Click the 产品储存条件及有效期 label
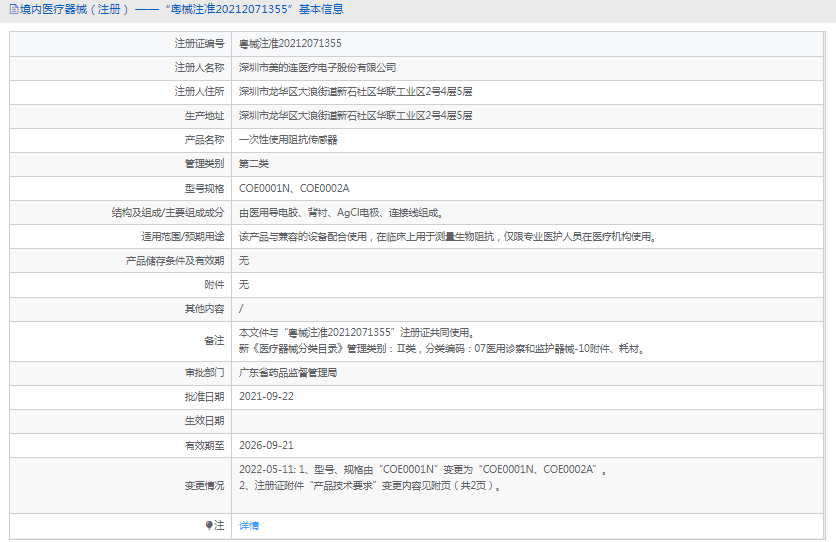Image resolution: width=836 pixels, height=542 pixels. [x=175, y=261]
